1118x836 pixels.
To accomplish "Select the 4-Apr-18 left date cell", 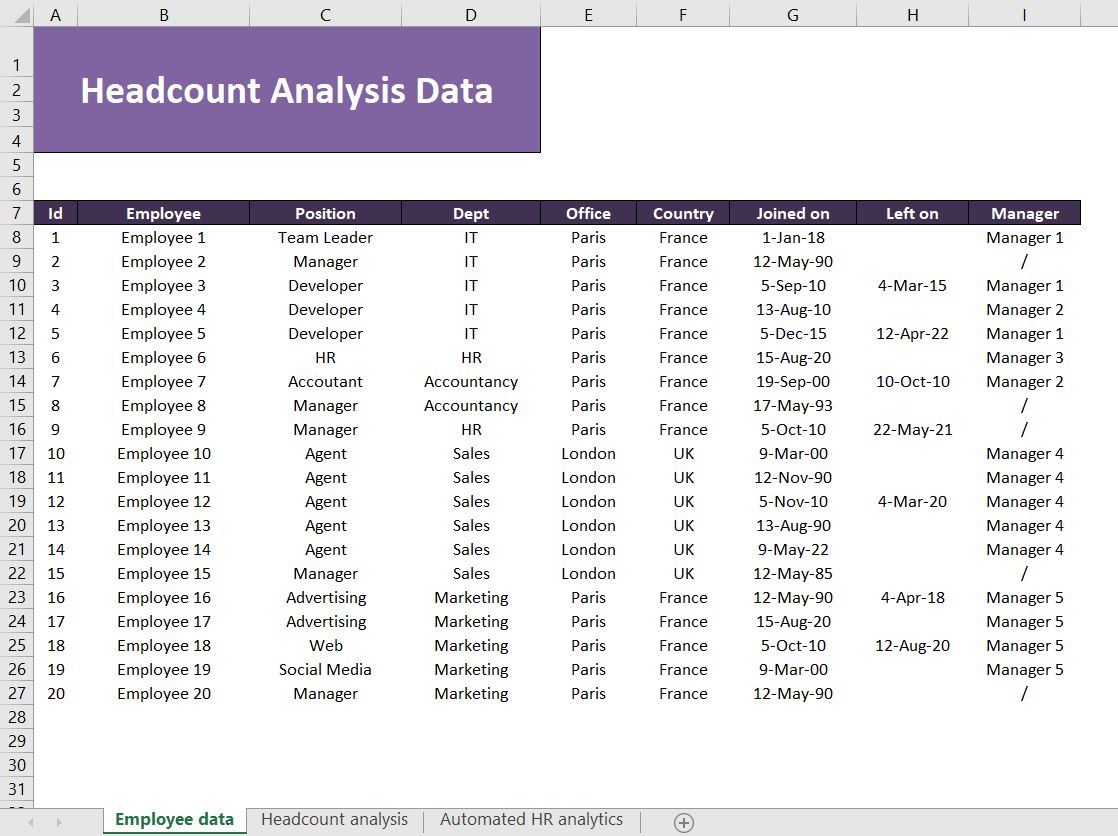I will click(x=913, y=597).
